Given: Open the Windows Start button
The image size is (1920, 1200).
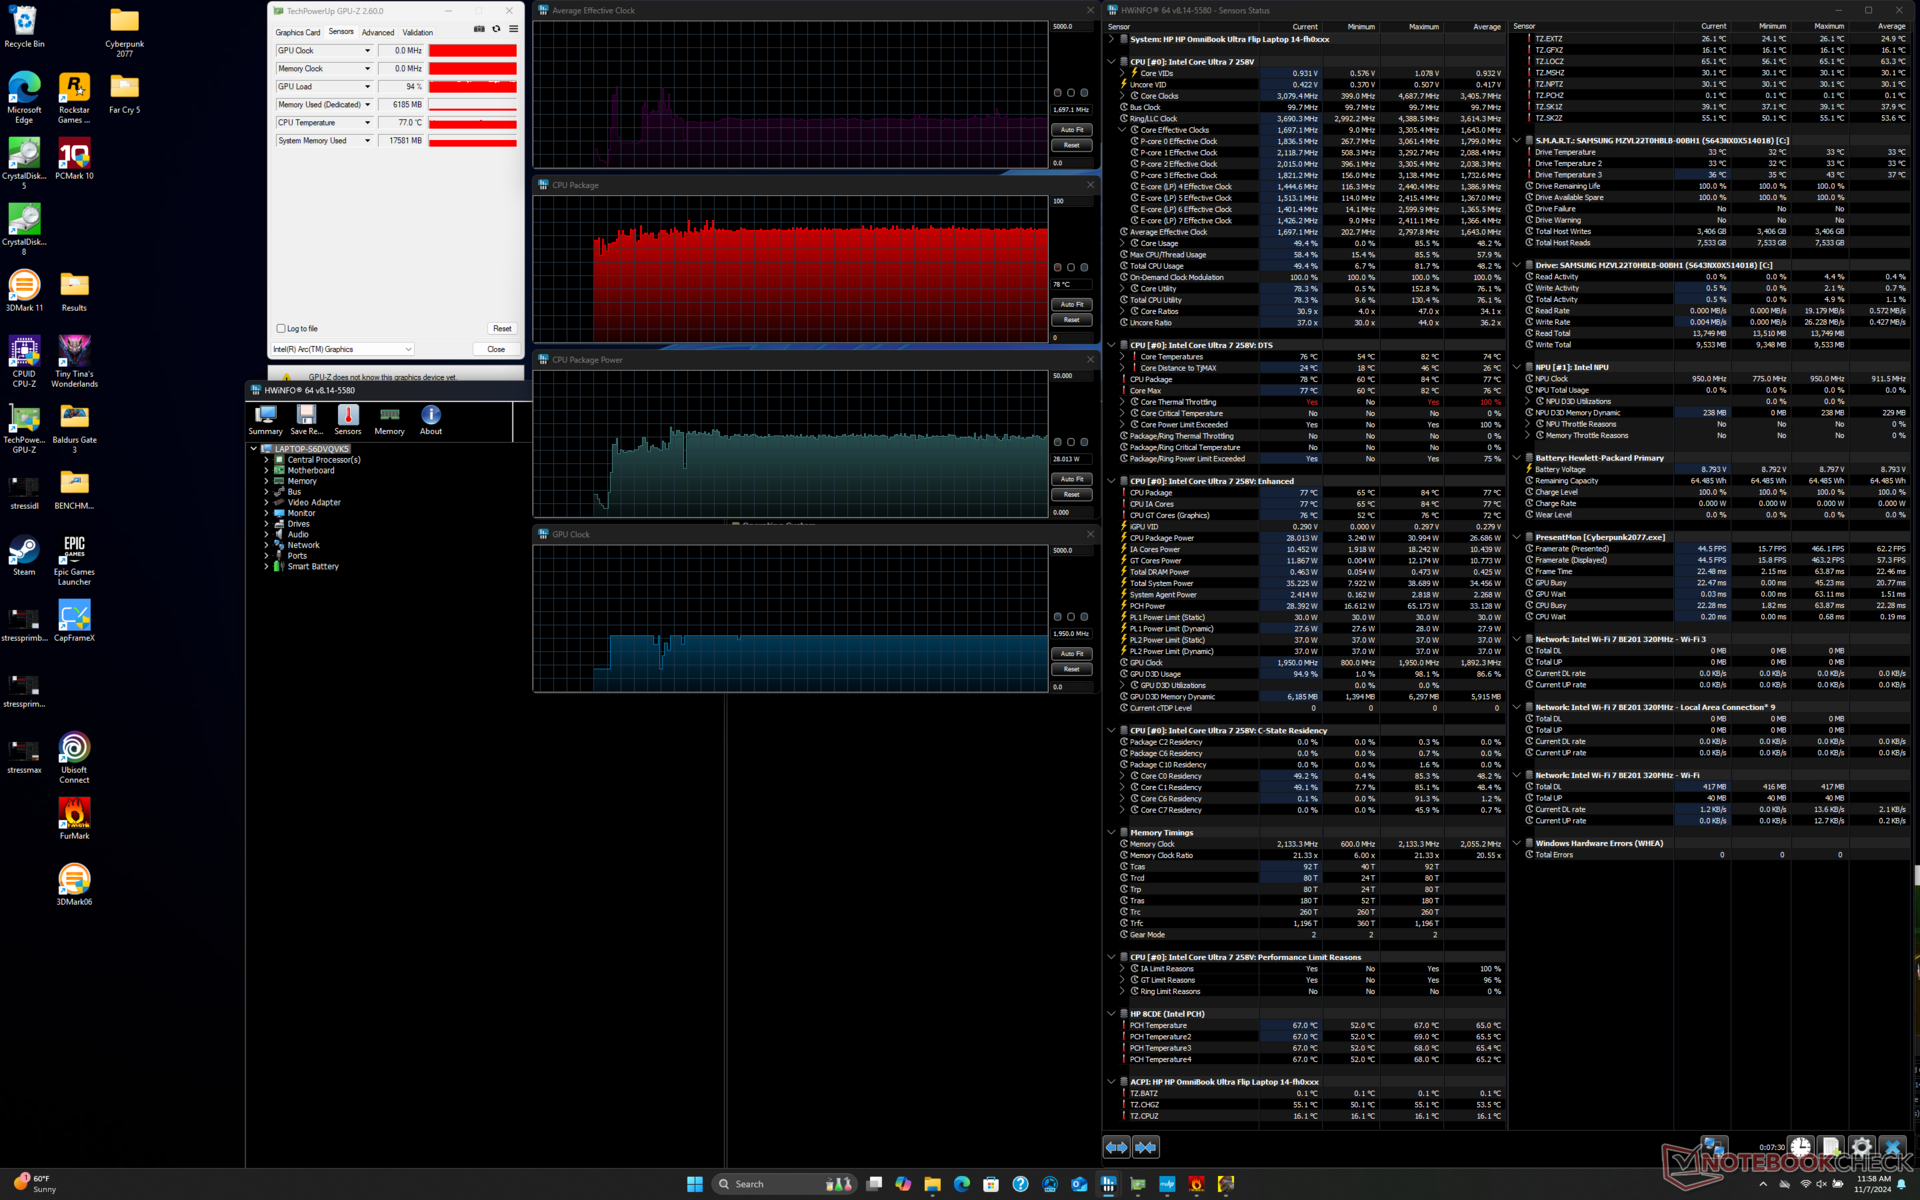Looking at the screenshot, I should click(x=694, y=1184).
